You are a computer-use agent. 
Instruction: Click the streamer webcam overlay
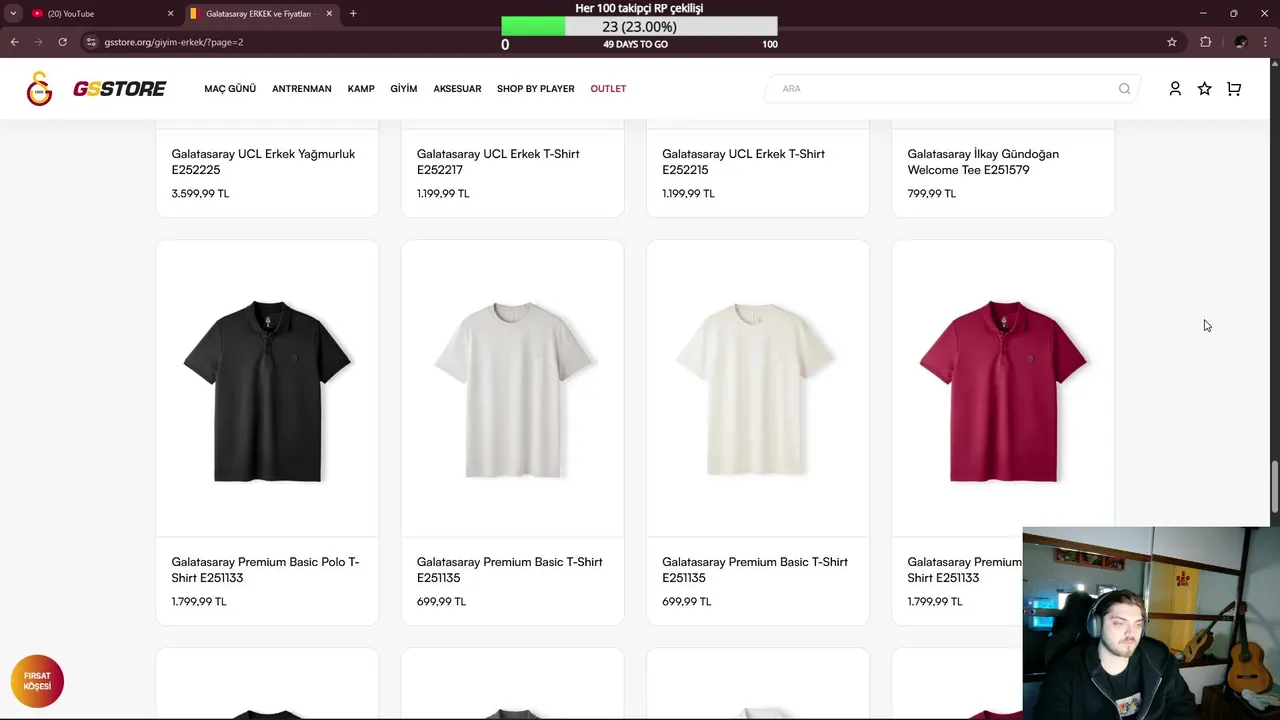point(1151,623)
